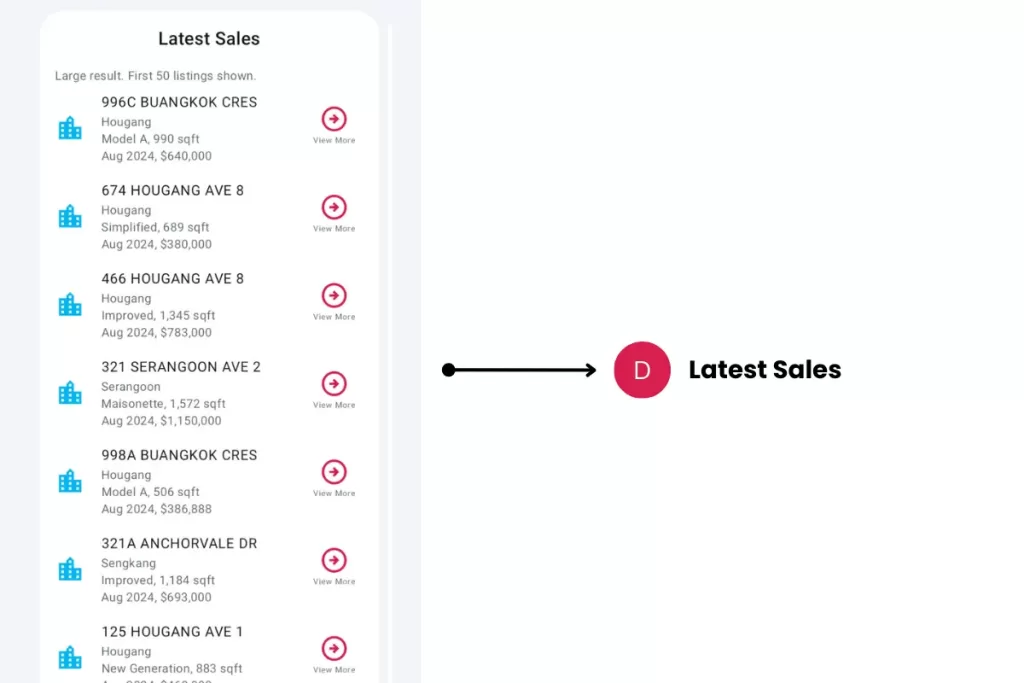The width and height of the screenshot is (1024, 683).
Task: Click building icon beside 998A Buangkok Cres
Action: pyautogui.click(x=70, y=481)
